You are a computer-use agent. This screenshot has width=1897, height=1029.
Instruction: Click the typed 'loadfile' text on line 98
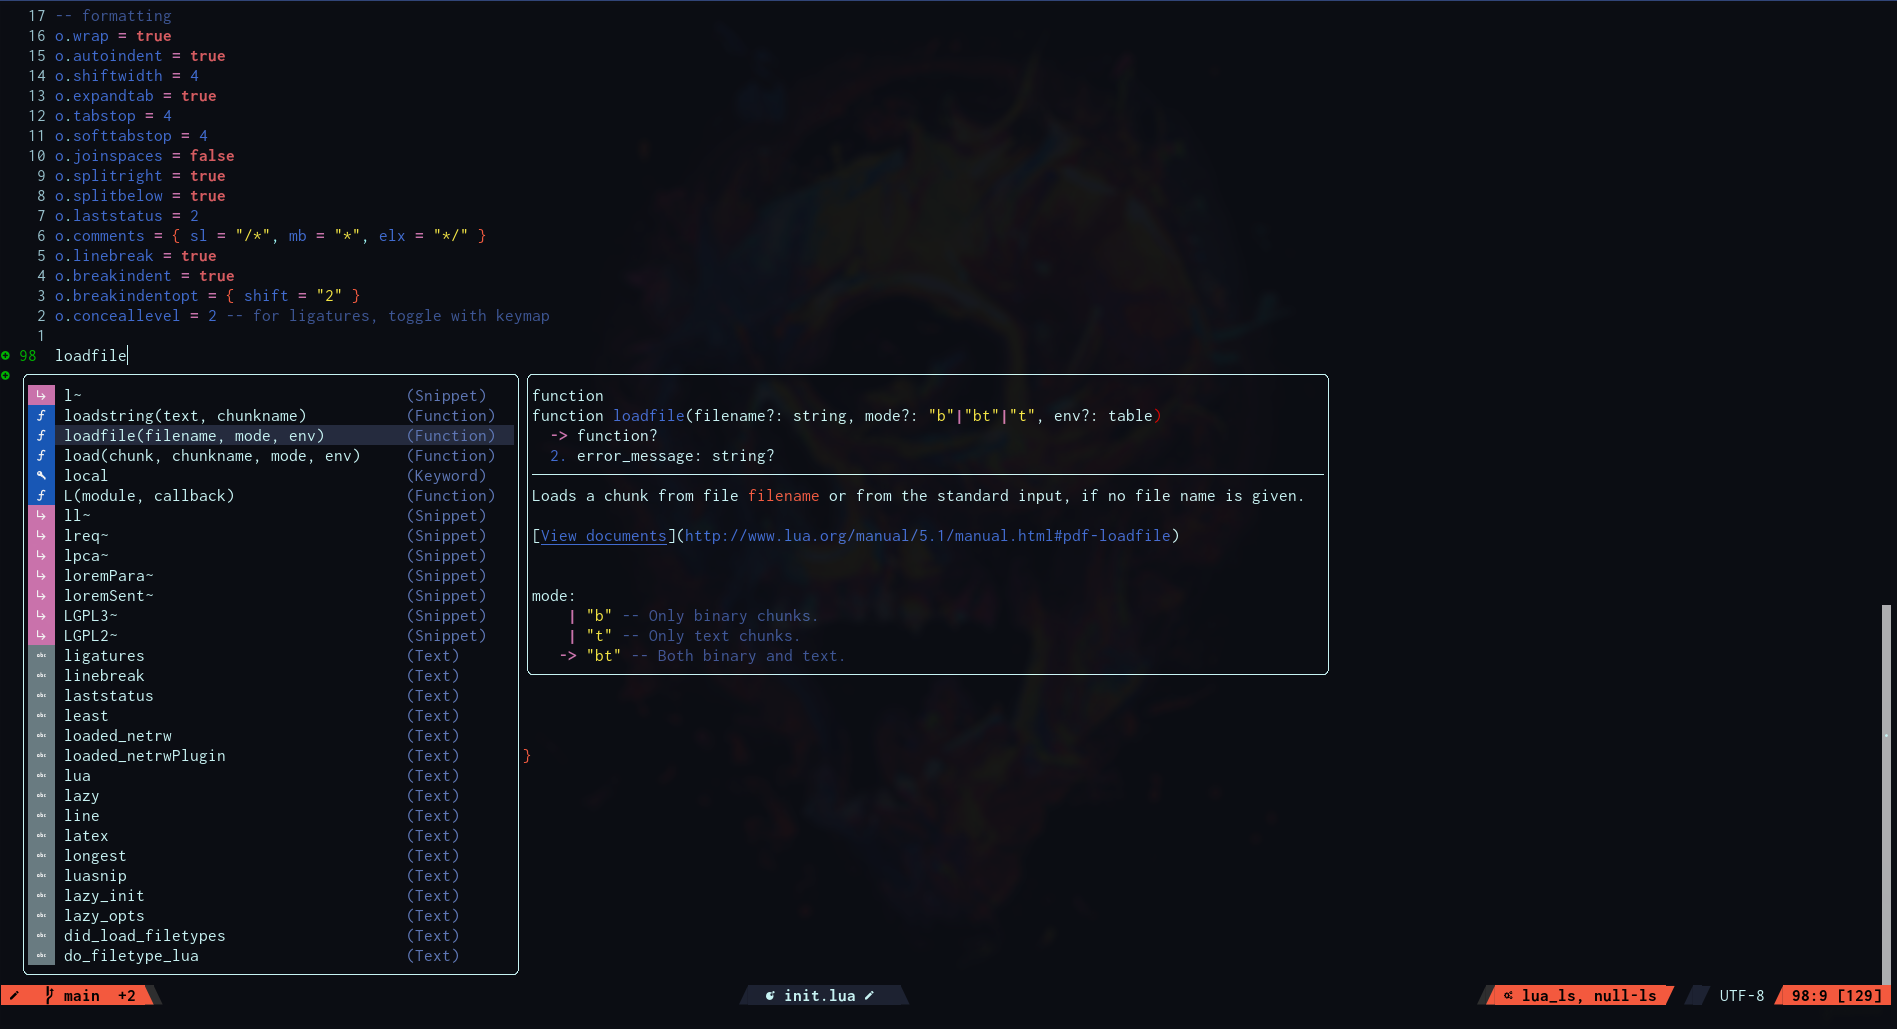(91, 356)
